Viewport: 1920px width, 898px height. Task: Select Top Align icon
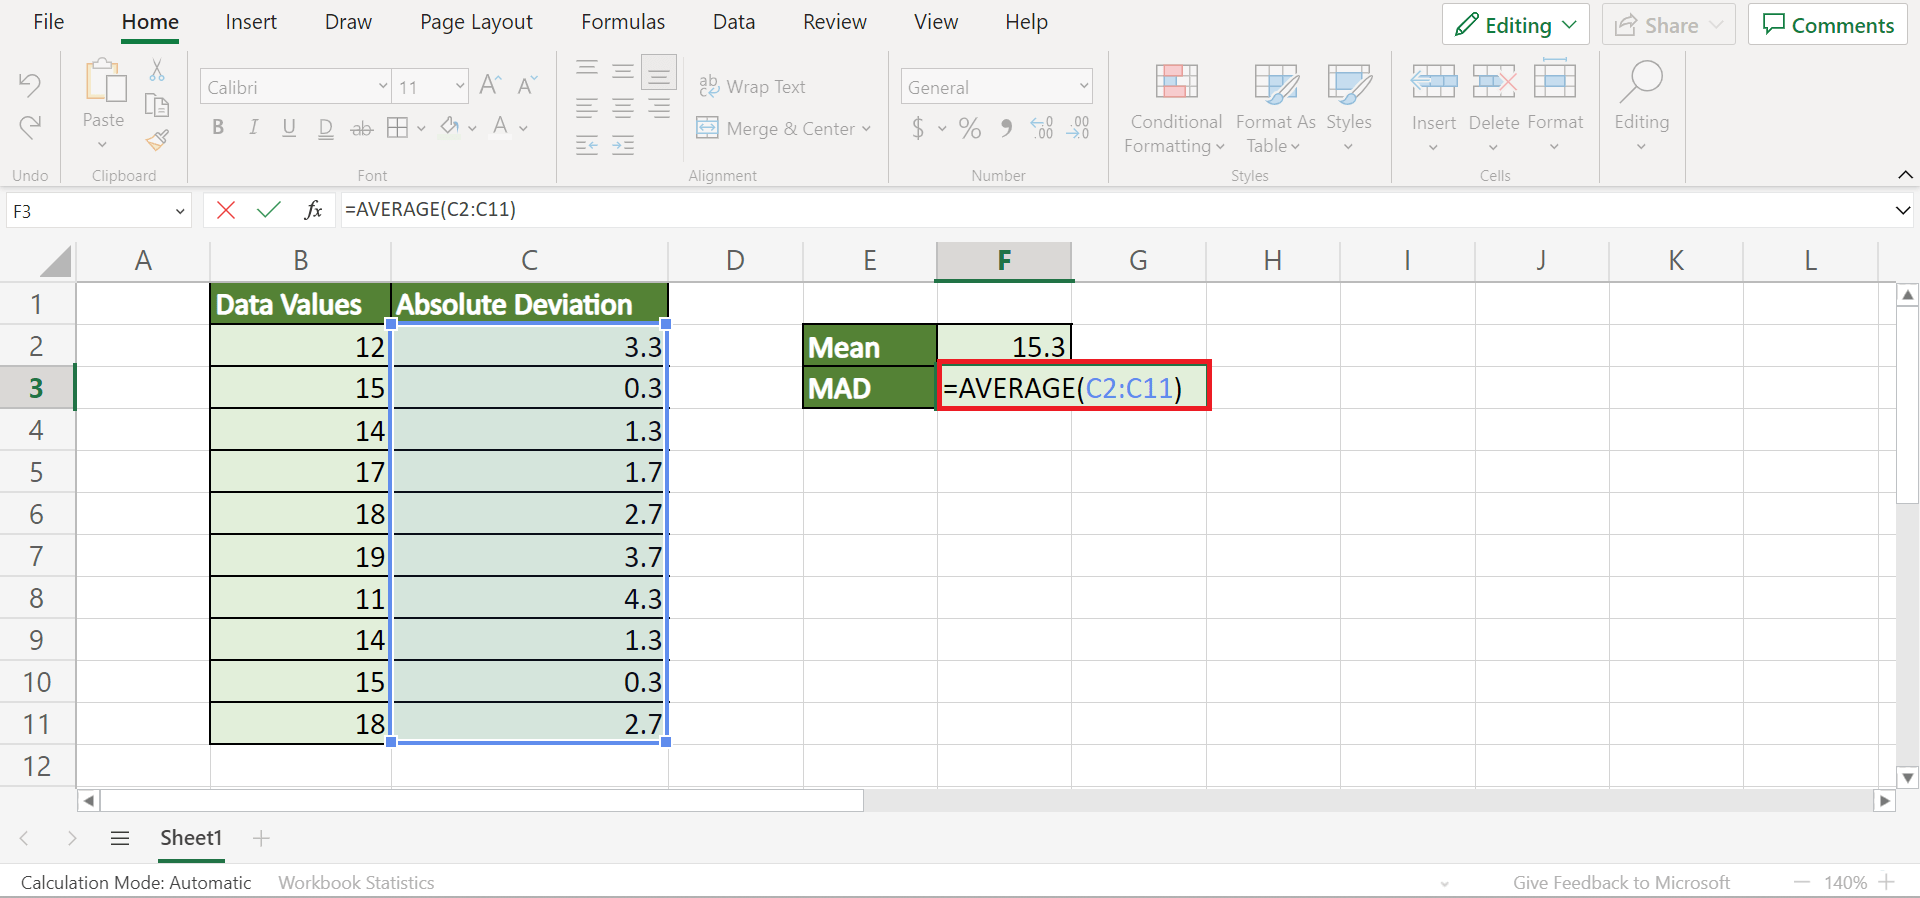click(587, 69)
